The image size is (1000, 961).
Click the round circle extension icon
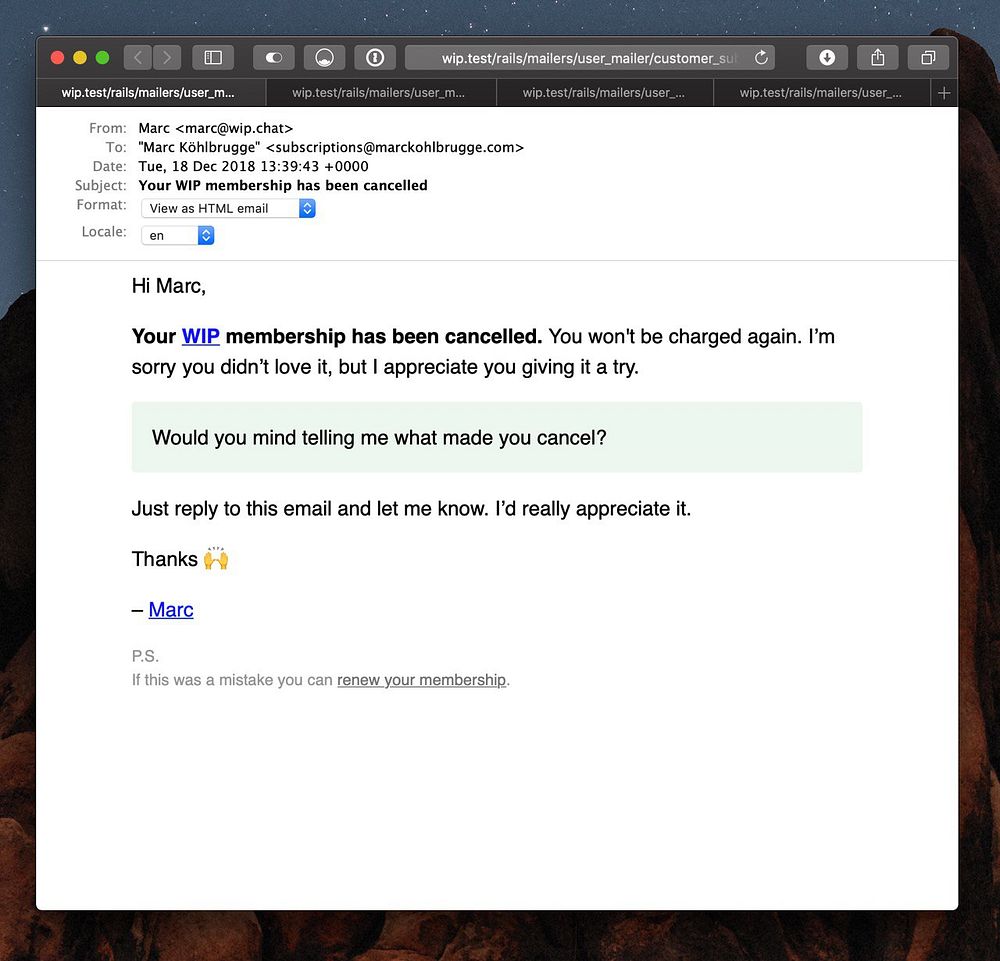pos(325,58)
